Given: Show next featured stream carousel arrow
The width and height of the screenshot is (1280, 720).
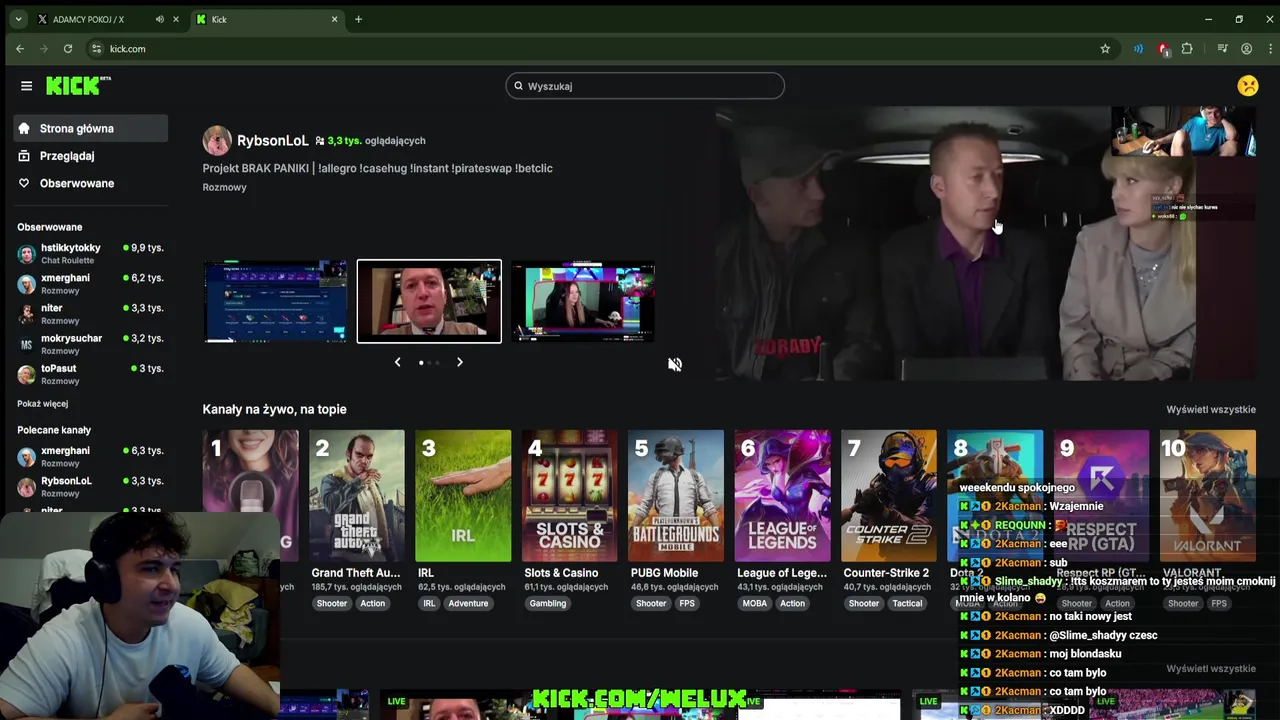Looking at the screenshot, I should [460, 362].
